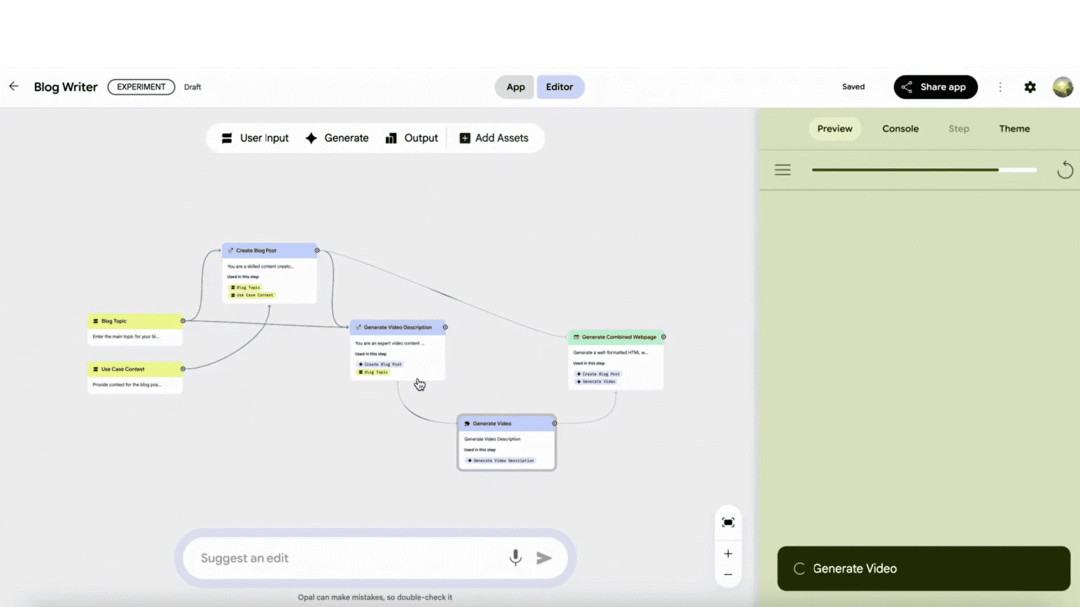Screen dimensions: 1080x607
Task: Click the Create Blog Post output port
Action: (317, 250)
